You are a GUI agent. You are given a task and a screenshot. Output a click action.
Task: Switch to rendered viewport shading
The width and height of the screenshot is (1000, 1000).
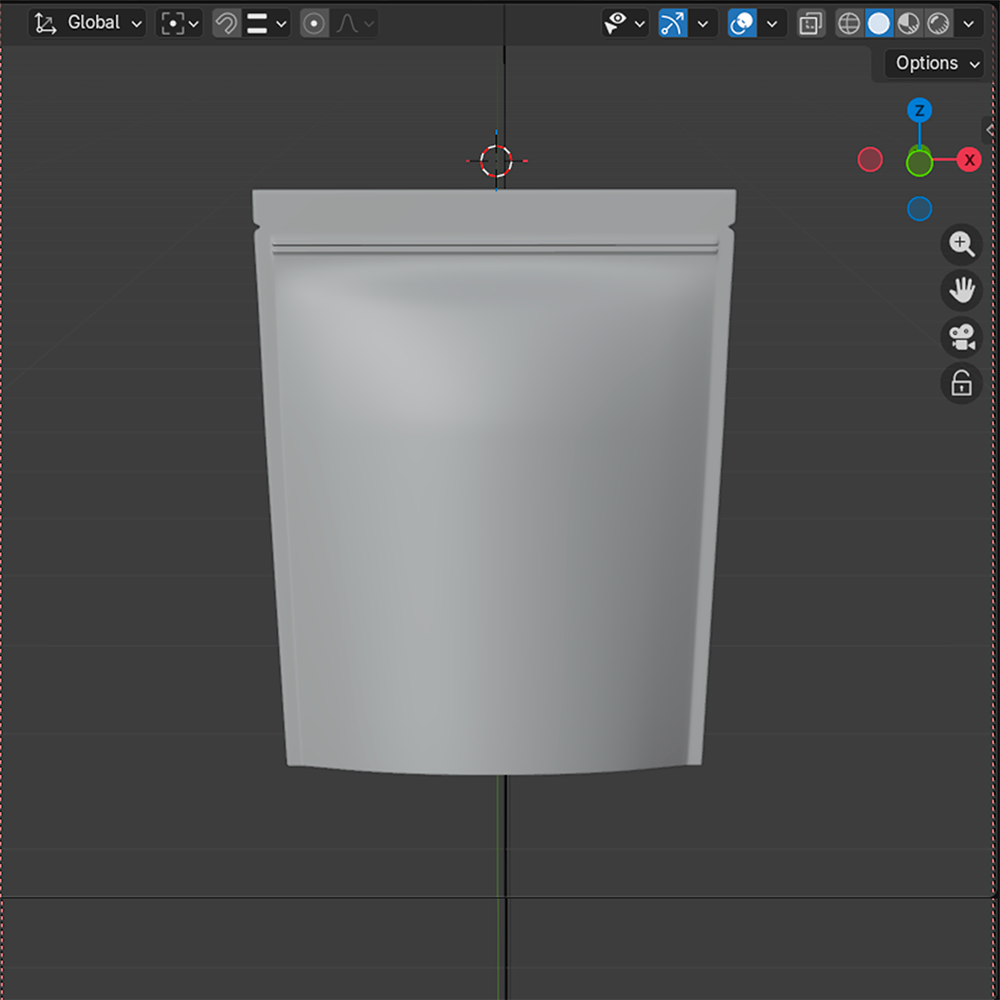click(938, 23)
